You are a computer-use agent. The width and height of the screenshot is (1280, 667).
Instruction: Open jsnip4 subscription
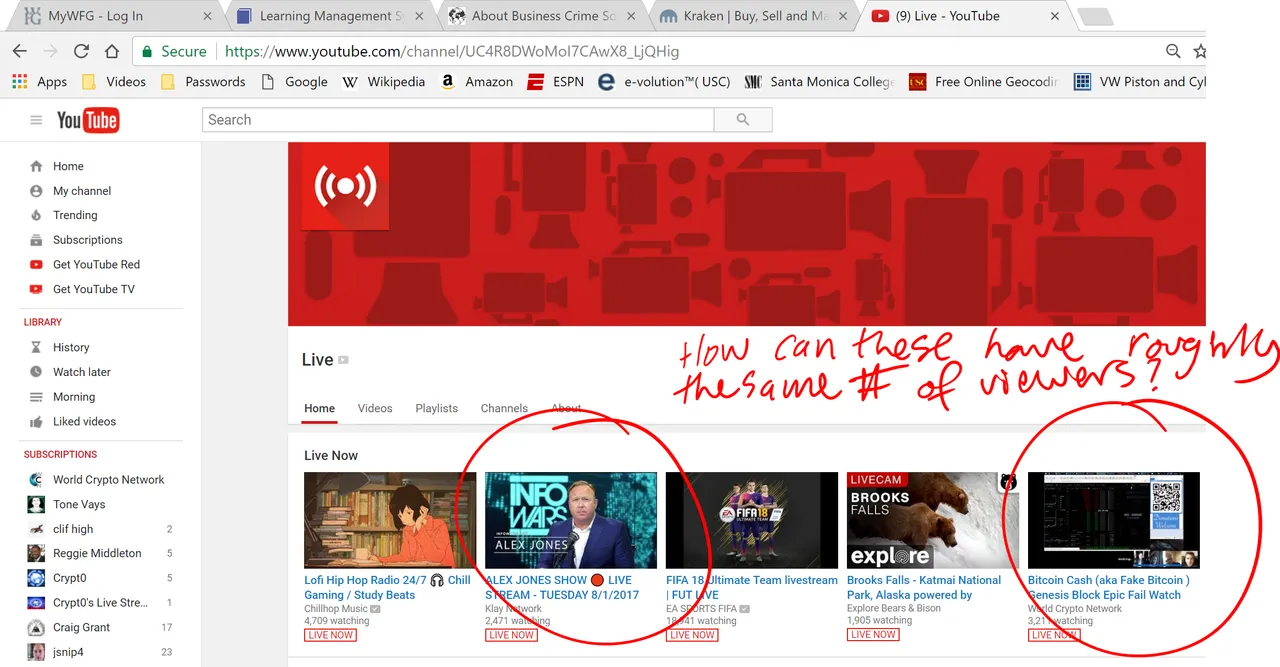click(x=70, y=652)
